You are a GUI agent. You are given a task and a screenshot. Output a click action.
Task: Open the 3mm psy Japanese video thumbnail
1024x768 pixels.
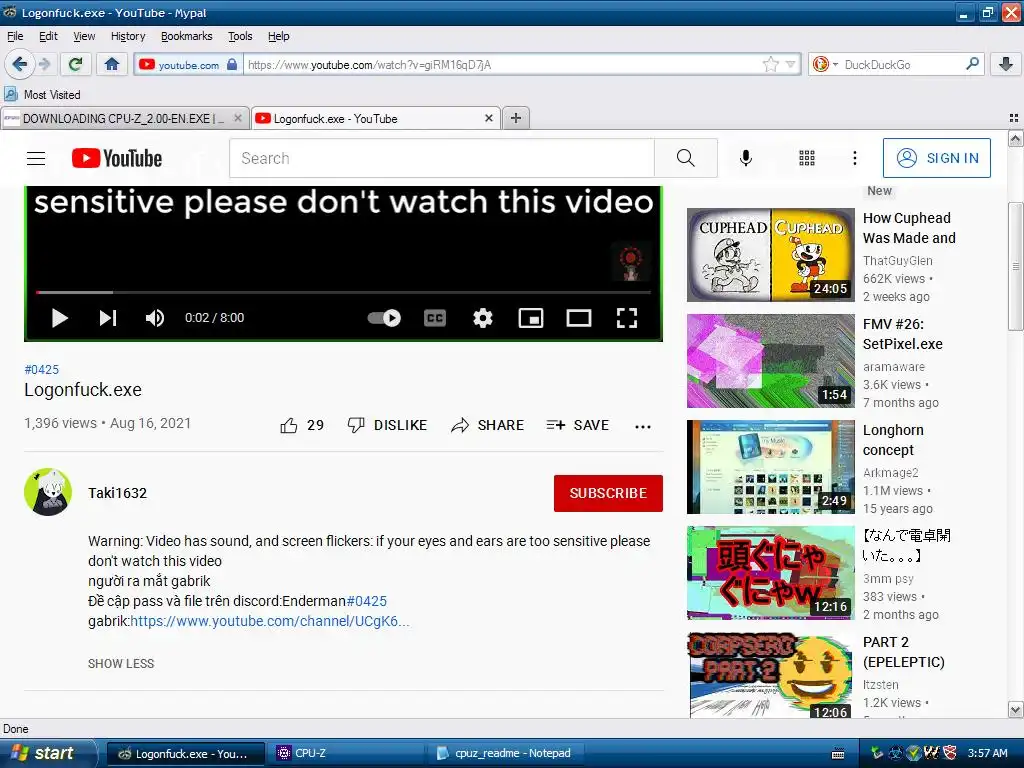(771, 573)
